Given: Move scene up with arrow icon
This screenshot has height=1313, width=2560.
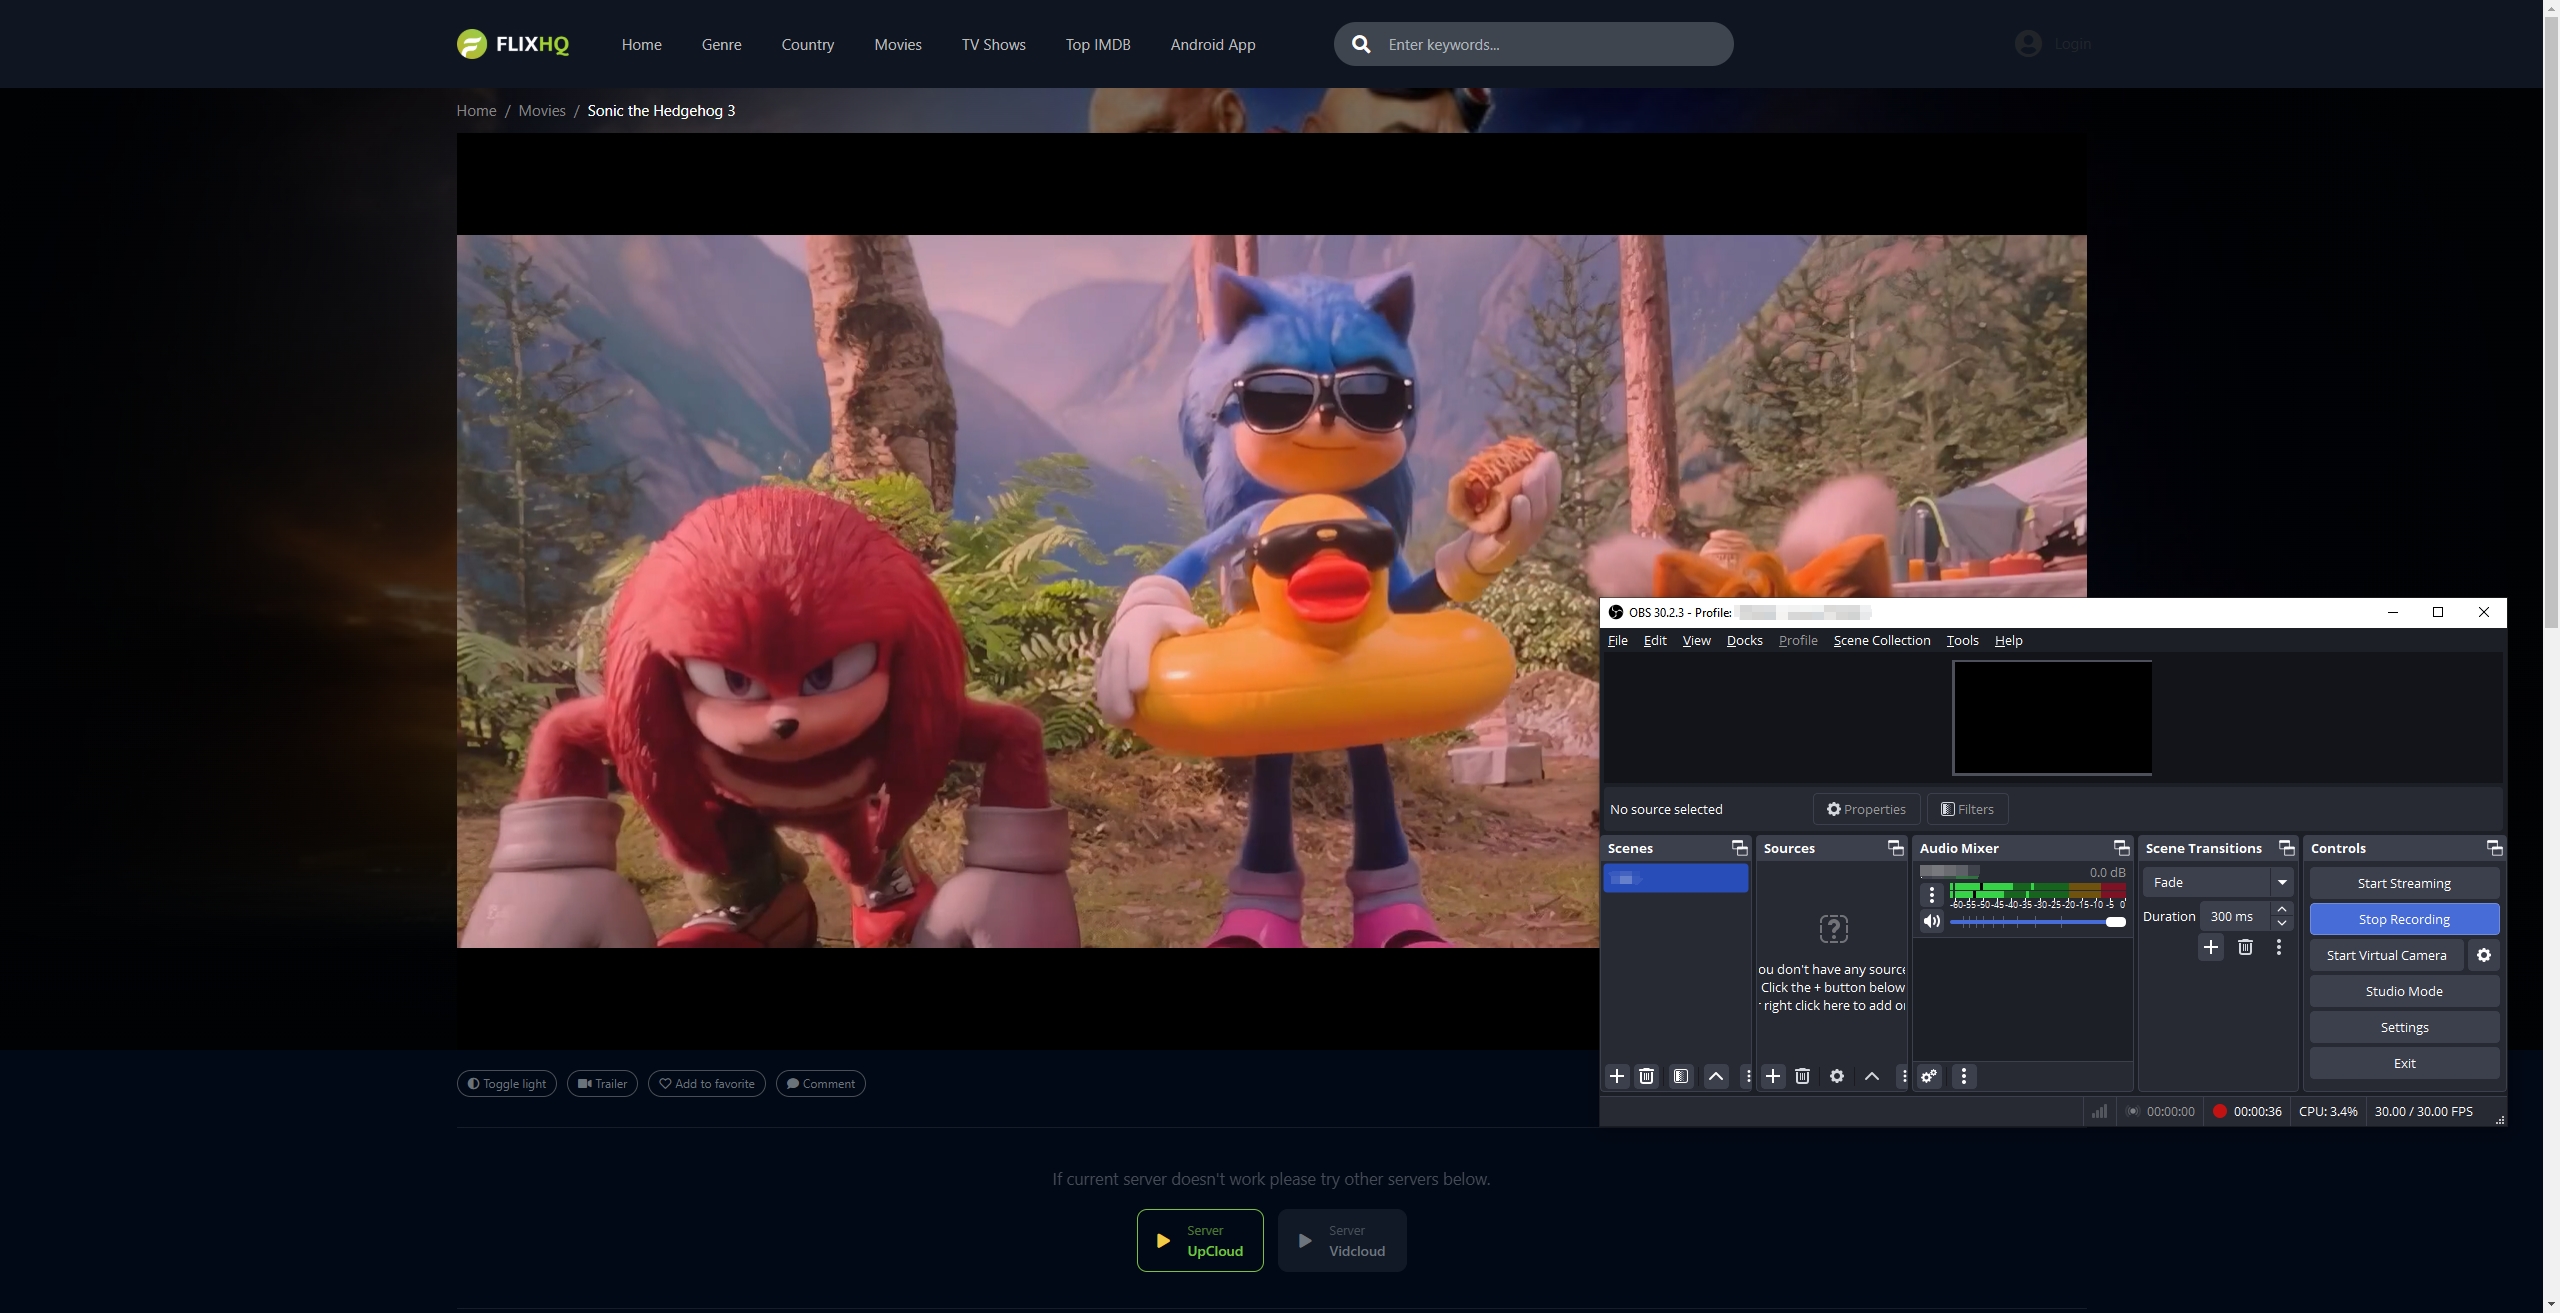Looking at the screenshot, I should coord(1716,1076).
